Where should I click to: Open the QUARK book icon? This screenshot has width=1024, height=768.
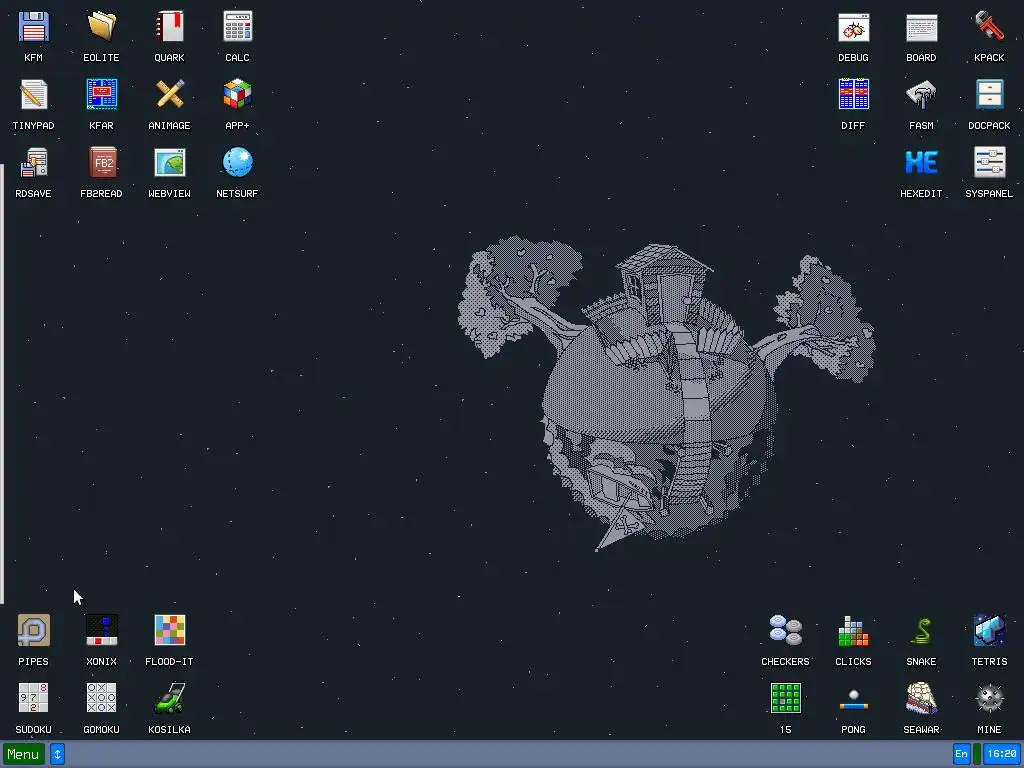(169, 27)
